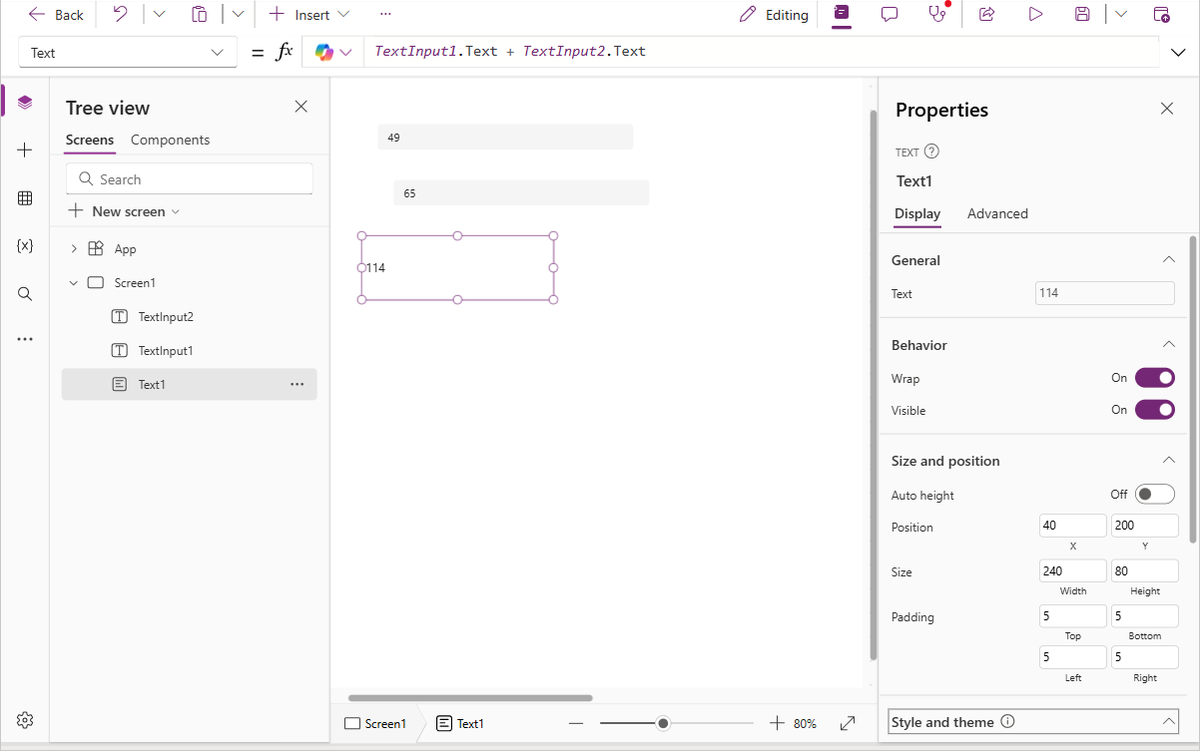Click the Back arrow button
Image resolution: width=1200 pixels, height=751 pixels.
56,15
